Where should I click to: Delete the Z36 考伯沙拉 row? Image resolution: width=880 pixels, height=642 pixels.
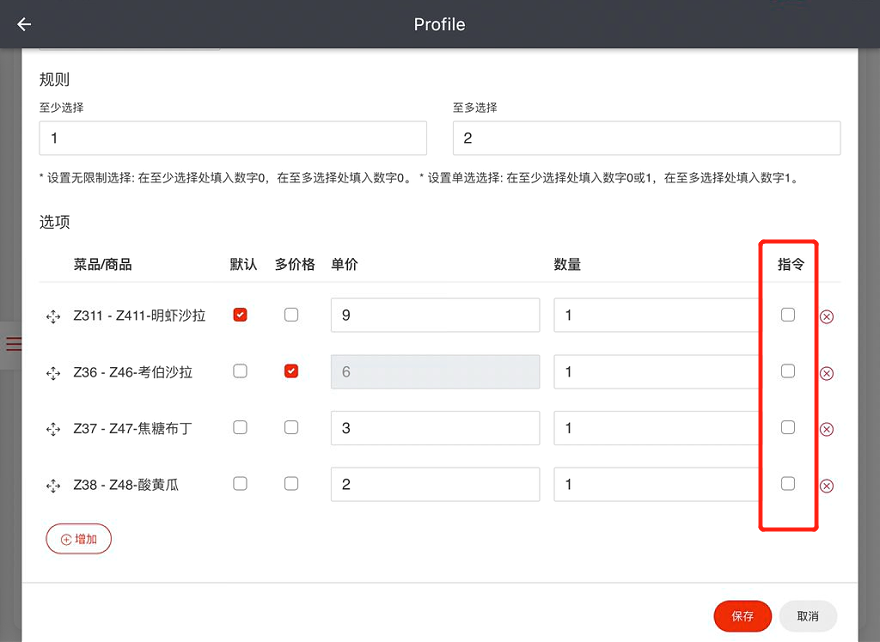[x=827, y=373]
